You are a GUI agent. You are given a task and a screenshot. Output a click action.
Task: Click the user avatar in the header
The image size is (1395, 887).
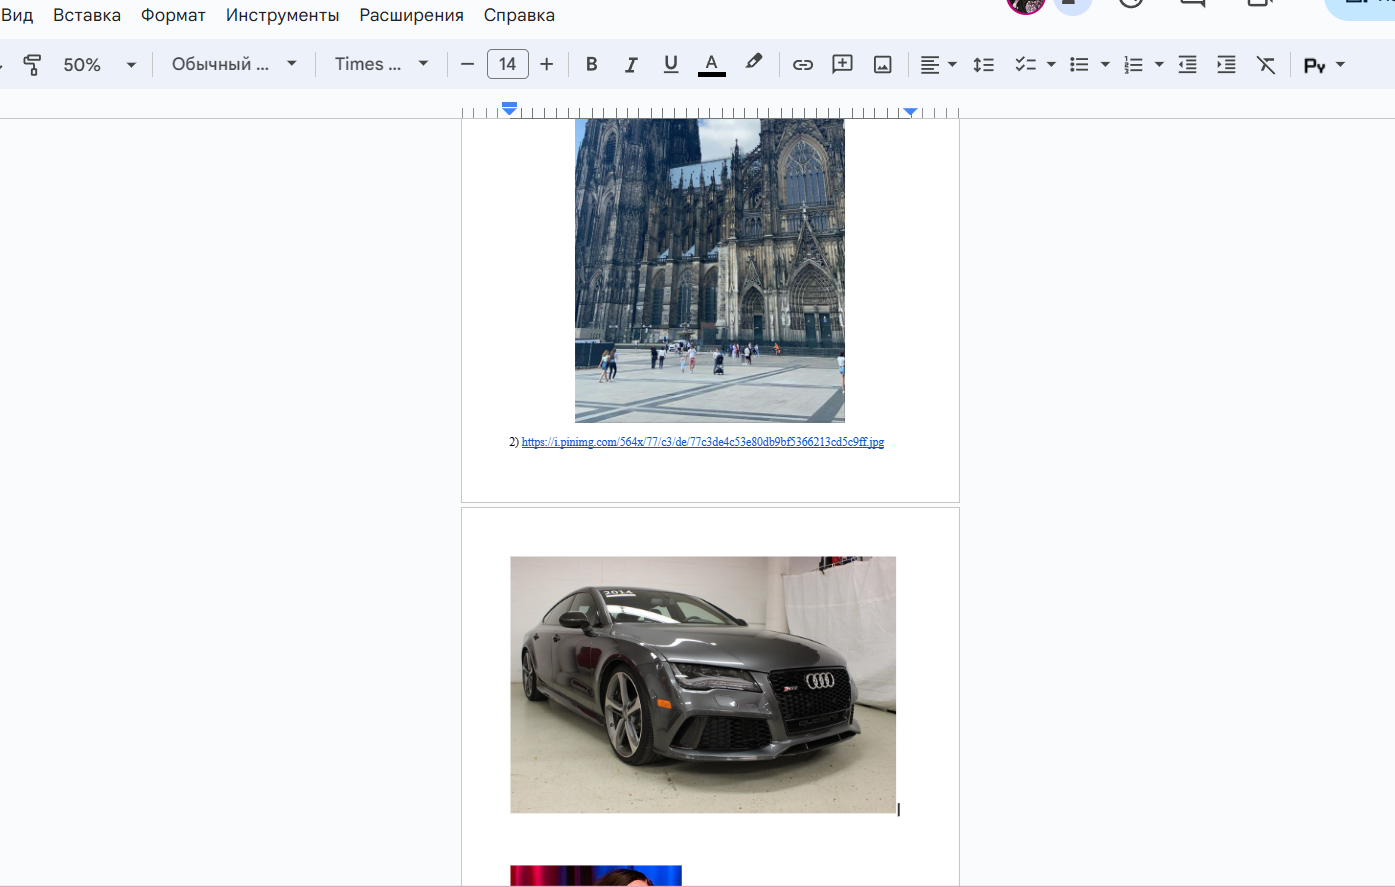click(1025, 5)
